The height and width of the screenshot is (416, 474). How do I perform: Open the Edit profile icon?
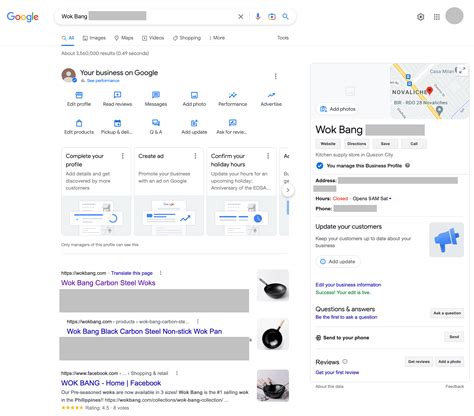click(79, 95)
